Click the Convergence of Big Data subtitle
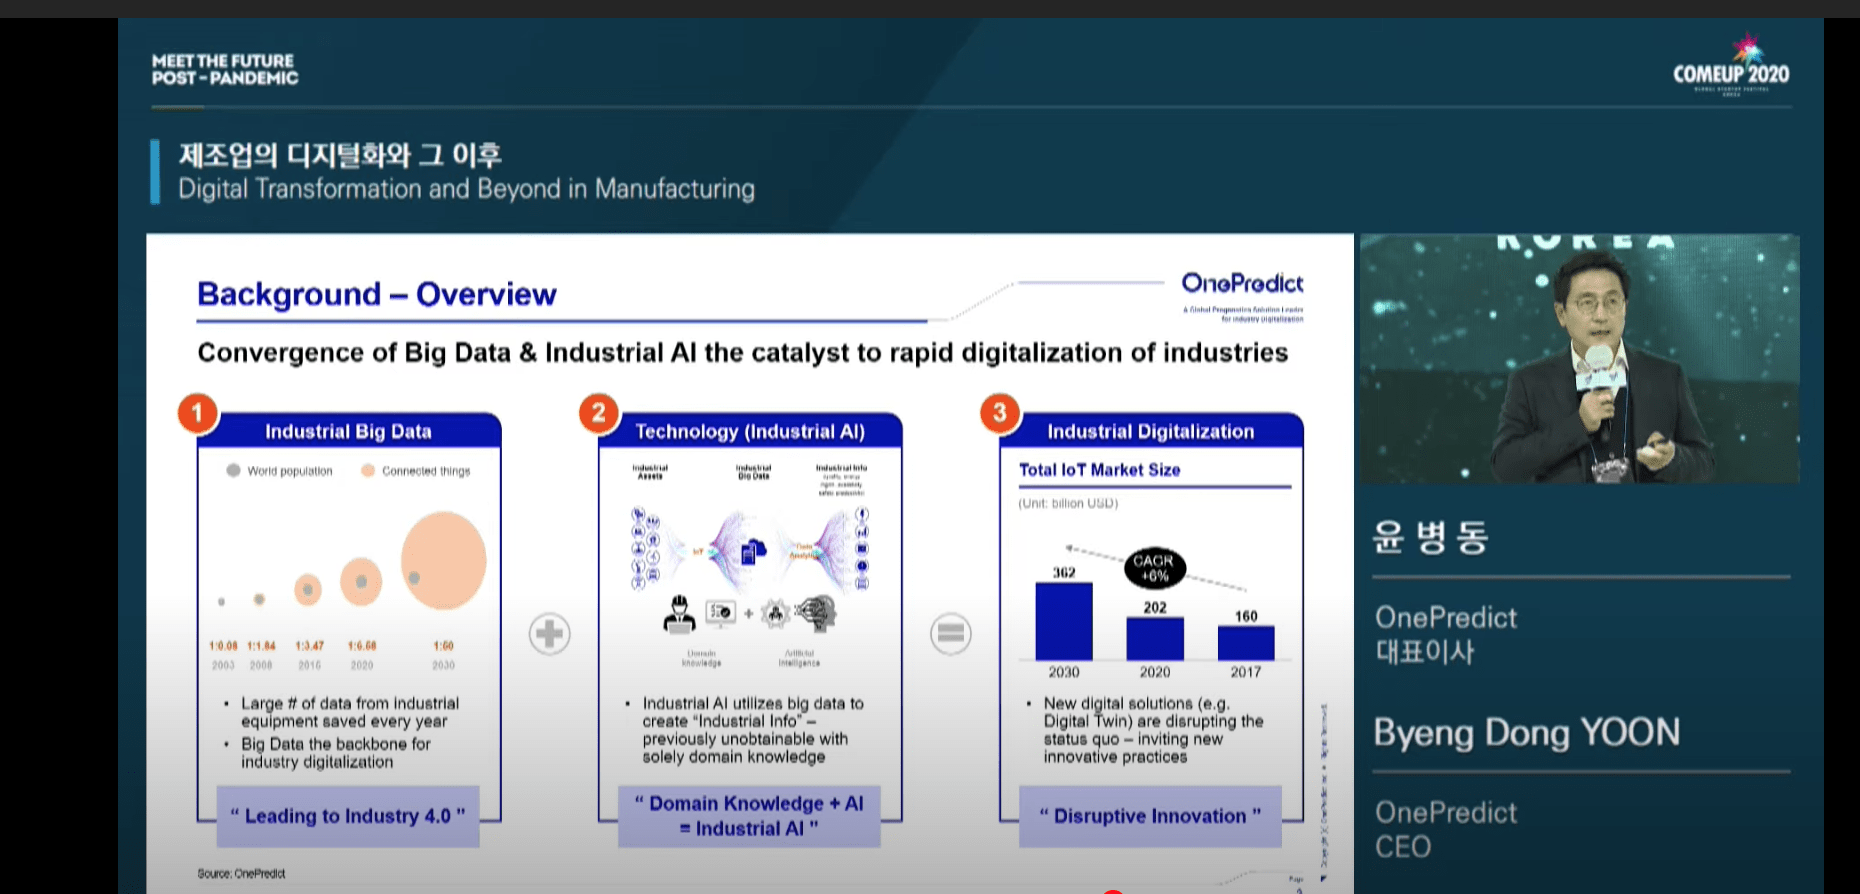1860x894 pixels. click(743, 352)
